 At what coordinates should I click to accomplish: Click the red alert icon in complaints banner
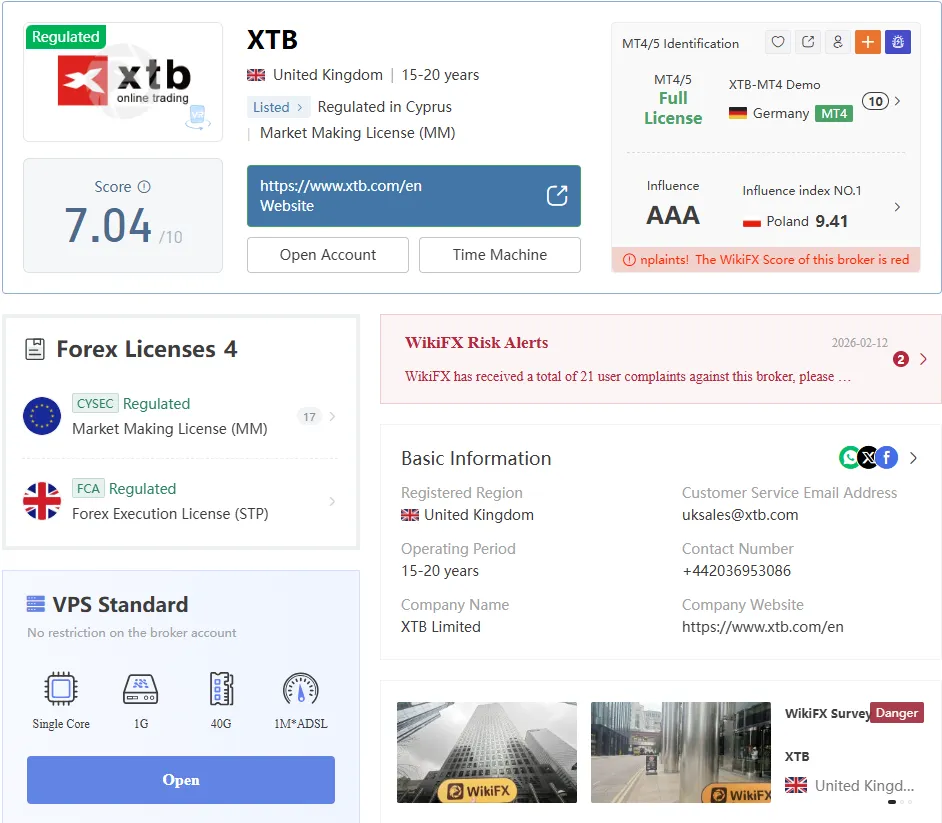[x=629, y=260]
